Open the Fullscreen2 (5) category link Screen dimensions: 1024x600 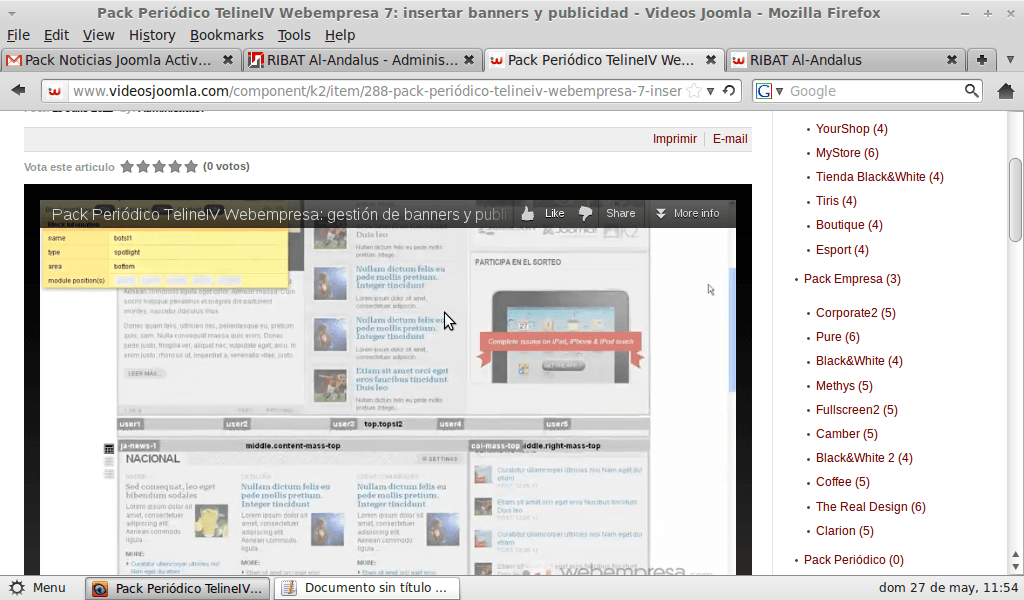point(857,410)
